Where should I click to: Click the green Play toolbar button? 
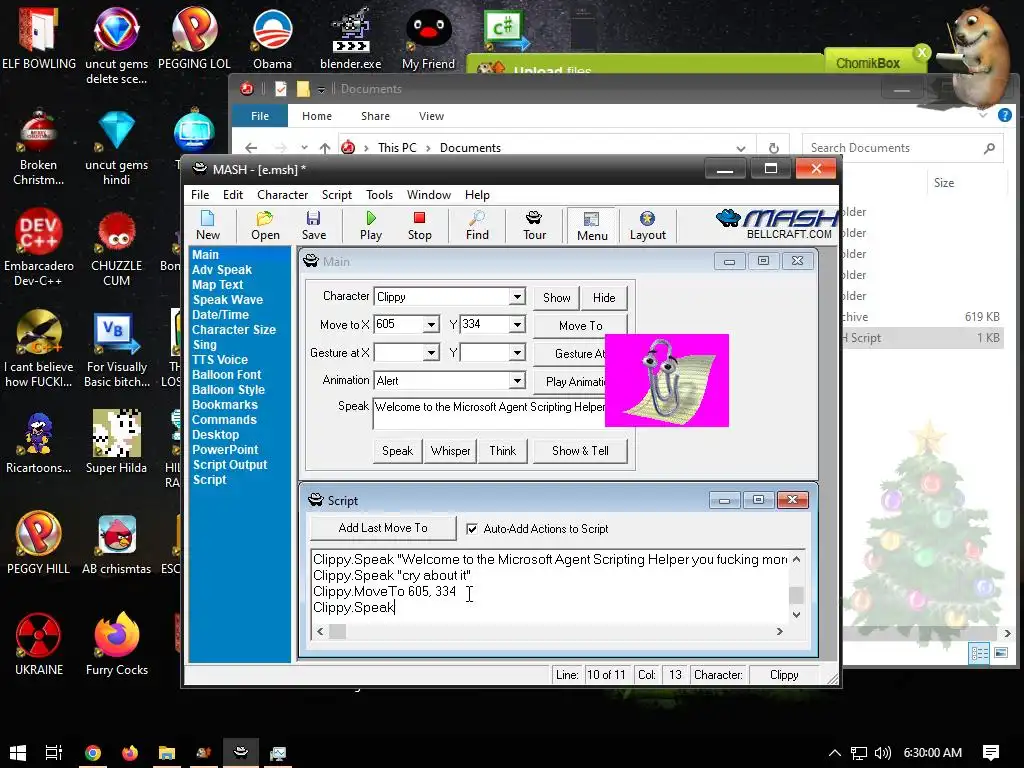tap(371, 225)
